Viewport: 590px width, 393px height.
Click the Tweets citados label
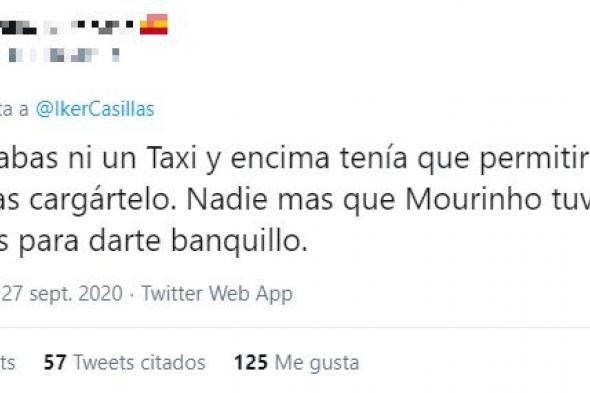click(140, 363)
